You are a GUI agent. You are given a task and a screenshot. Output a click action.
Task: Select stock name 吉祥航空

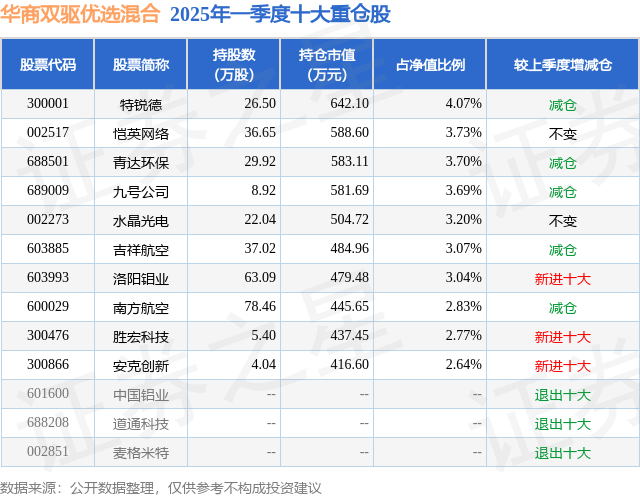point(141,250)
